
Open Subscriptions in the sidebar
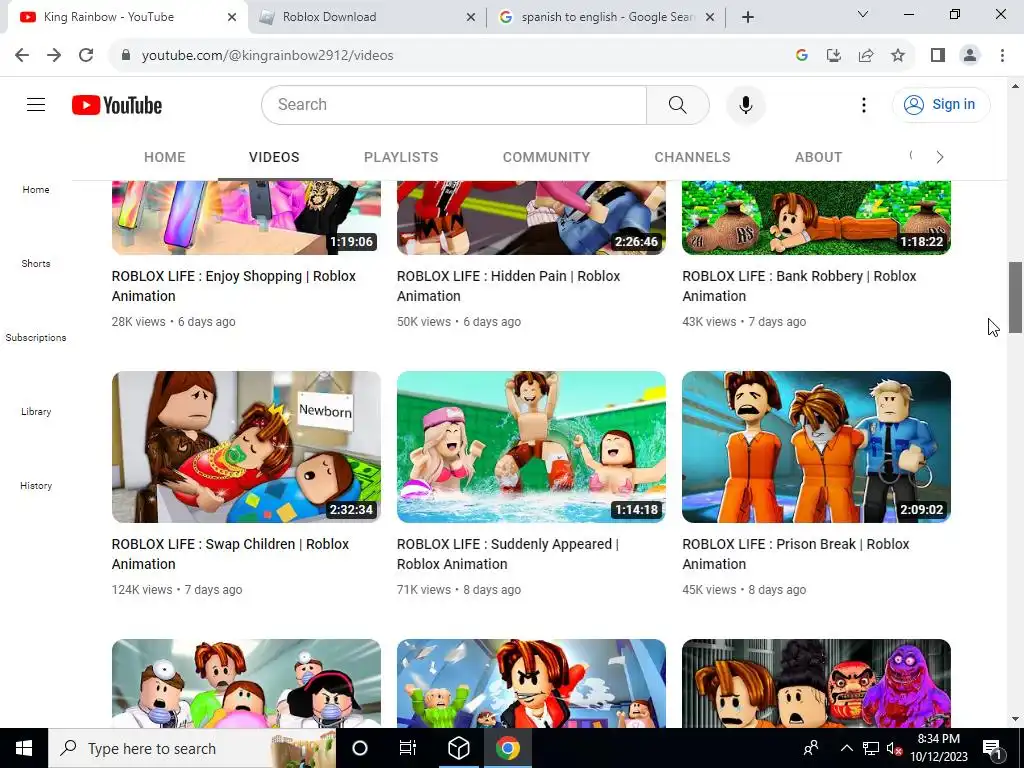(x=36, y=337)
